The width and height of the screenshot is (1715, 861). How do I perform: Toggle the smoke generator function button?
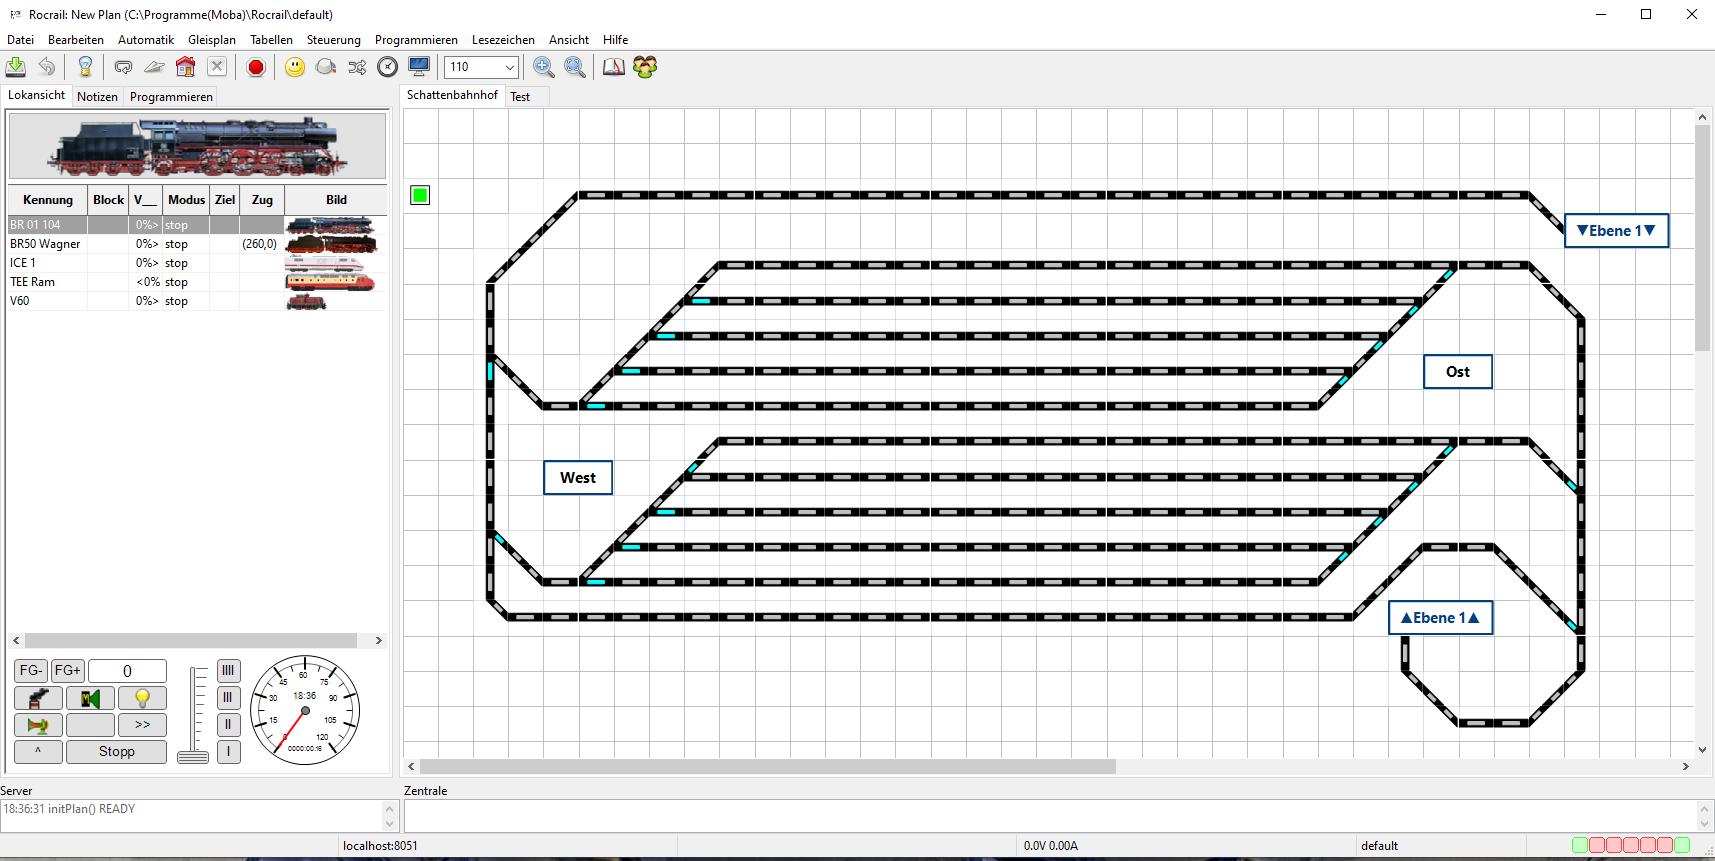[38, 698]
